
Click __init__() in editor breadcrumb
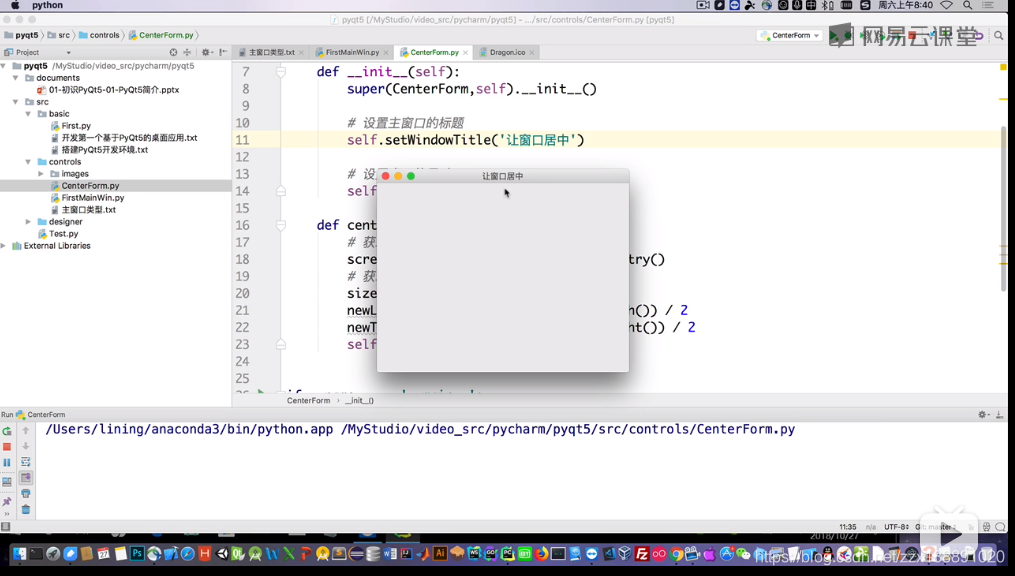point(359,401)
